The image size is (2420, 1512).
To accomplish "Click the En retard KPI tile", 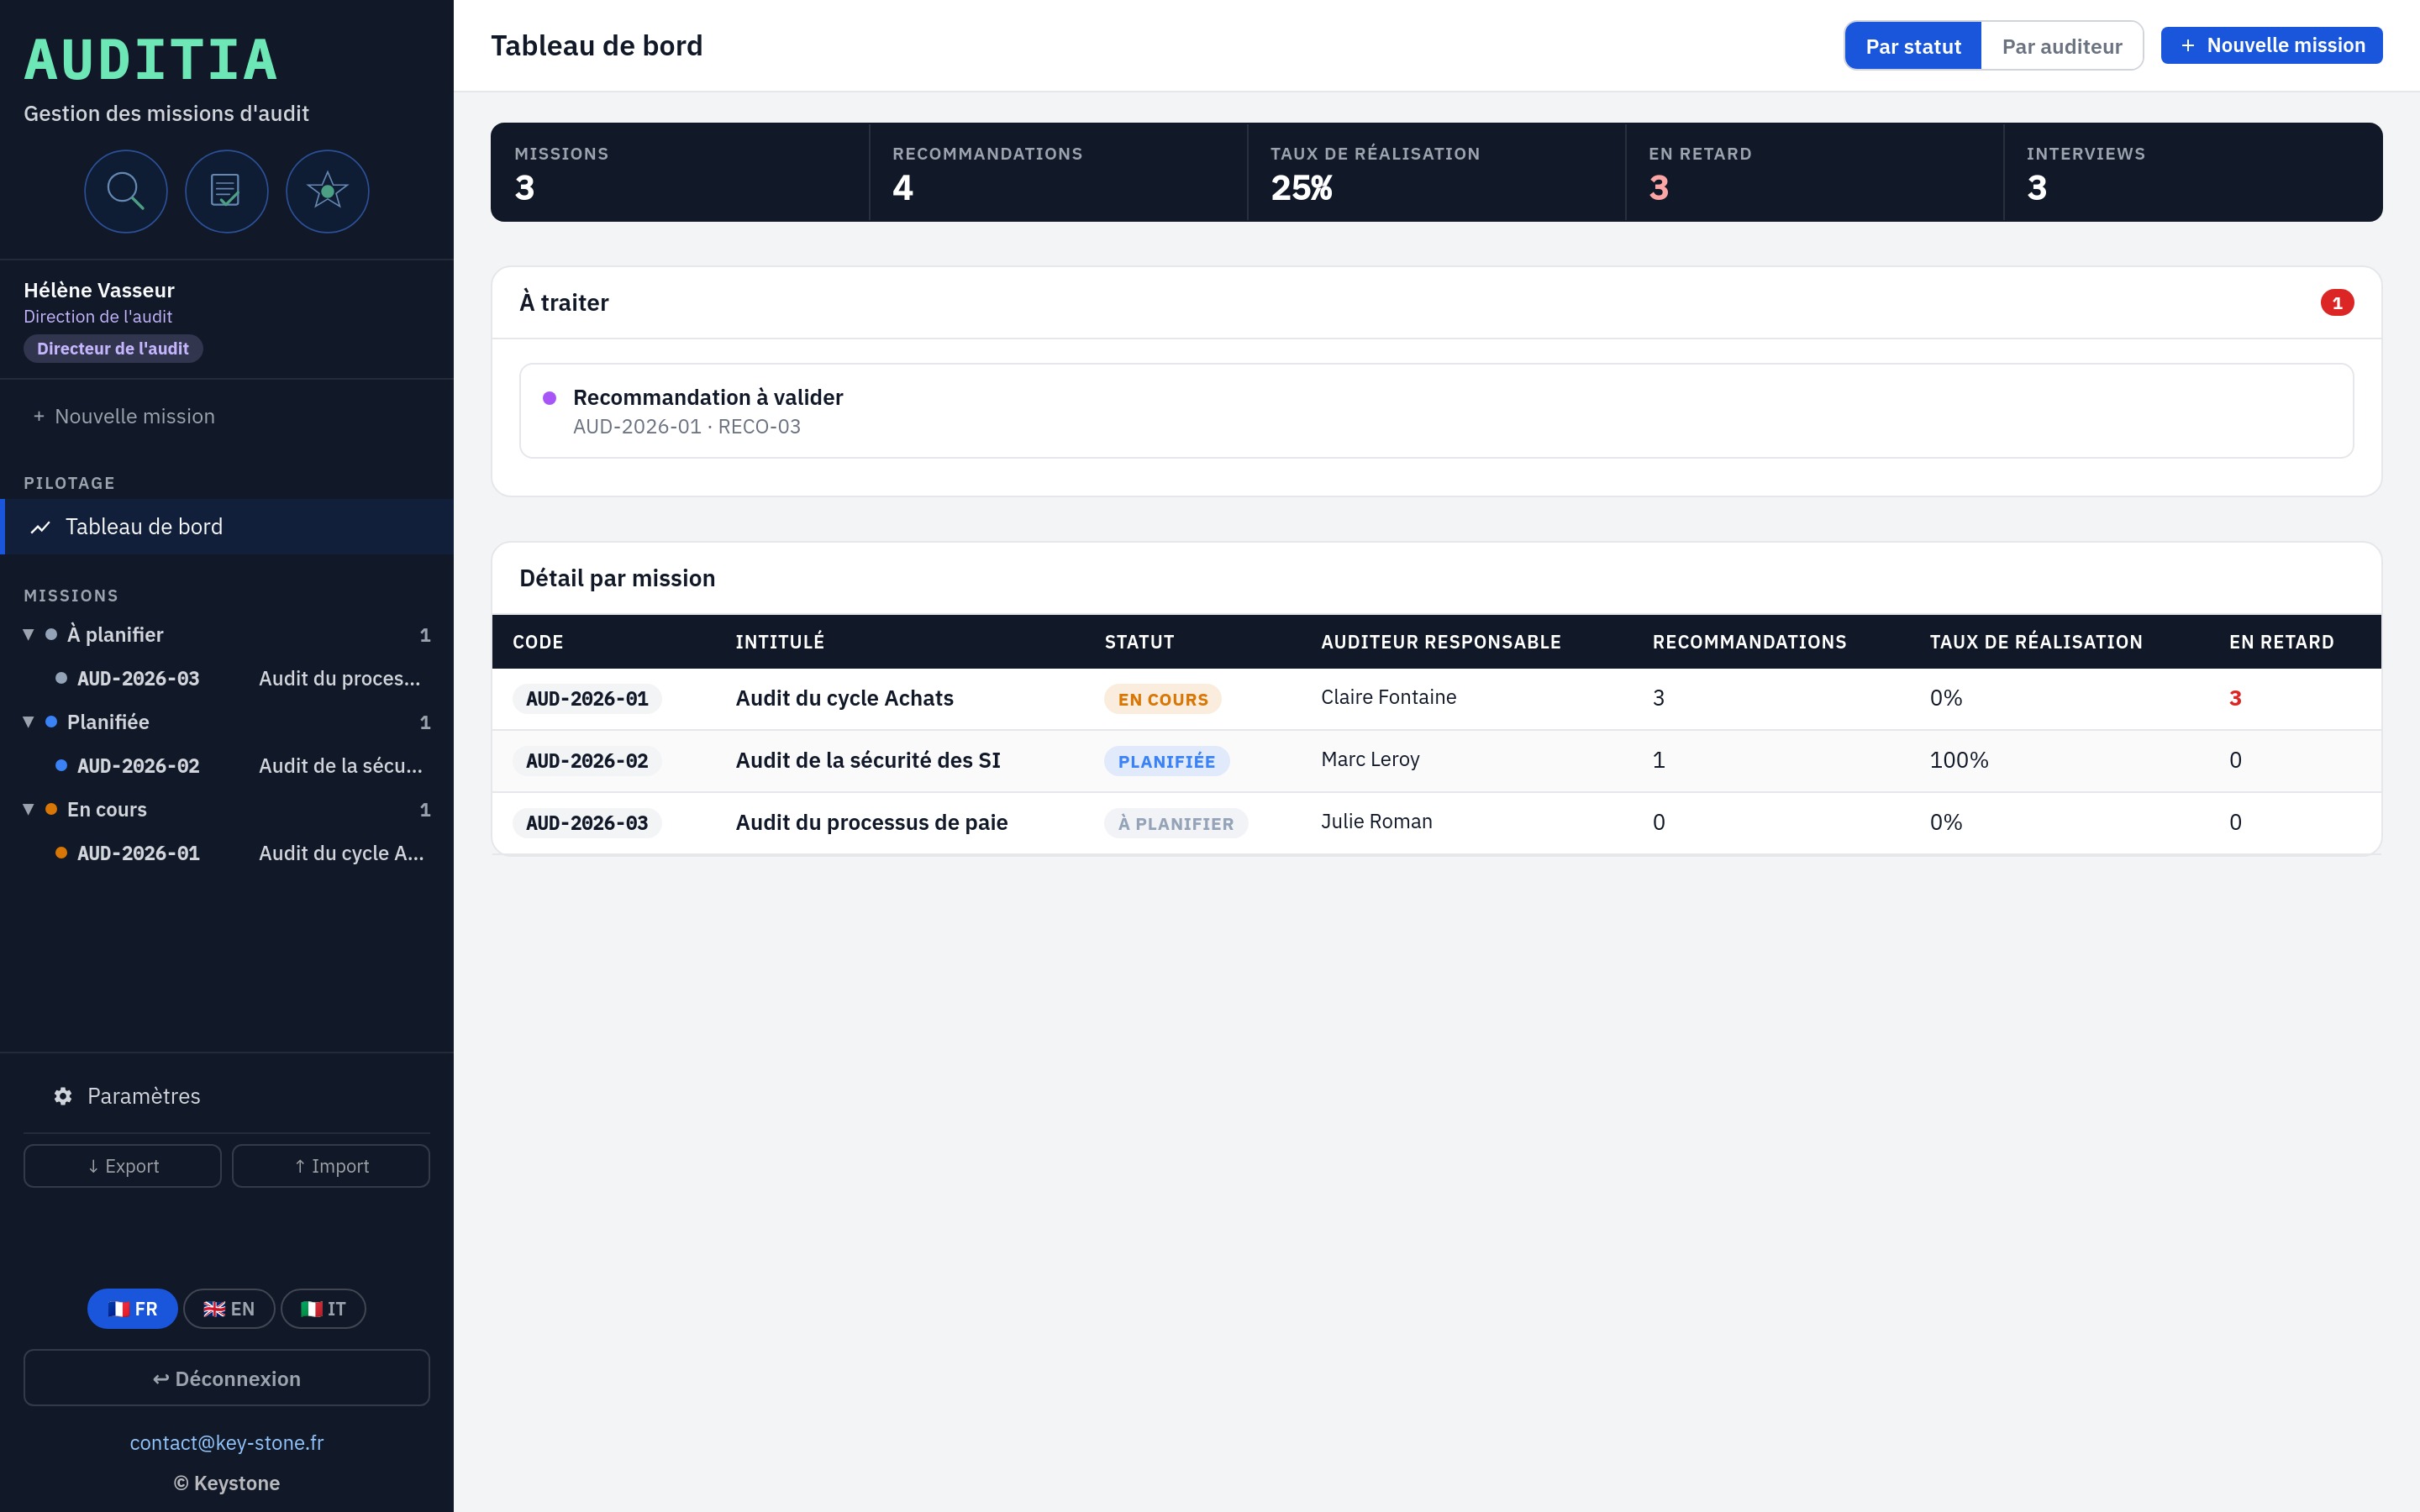I will (1814, 172).
